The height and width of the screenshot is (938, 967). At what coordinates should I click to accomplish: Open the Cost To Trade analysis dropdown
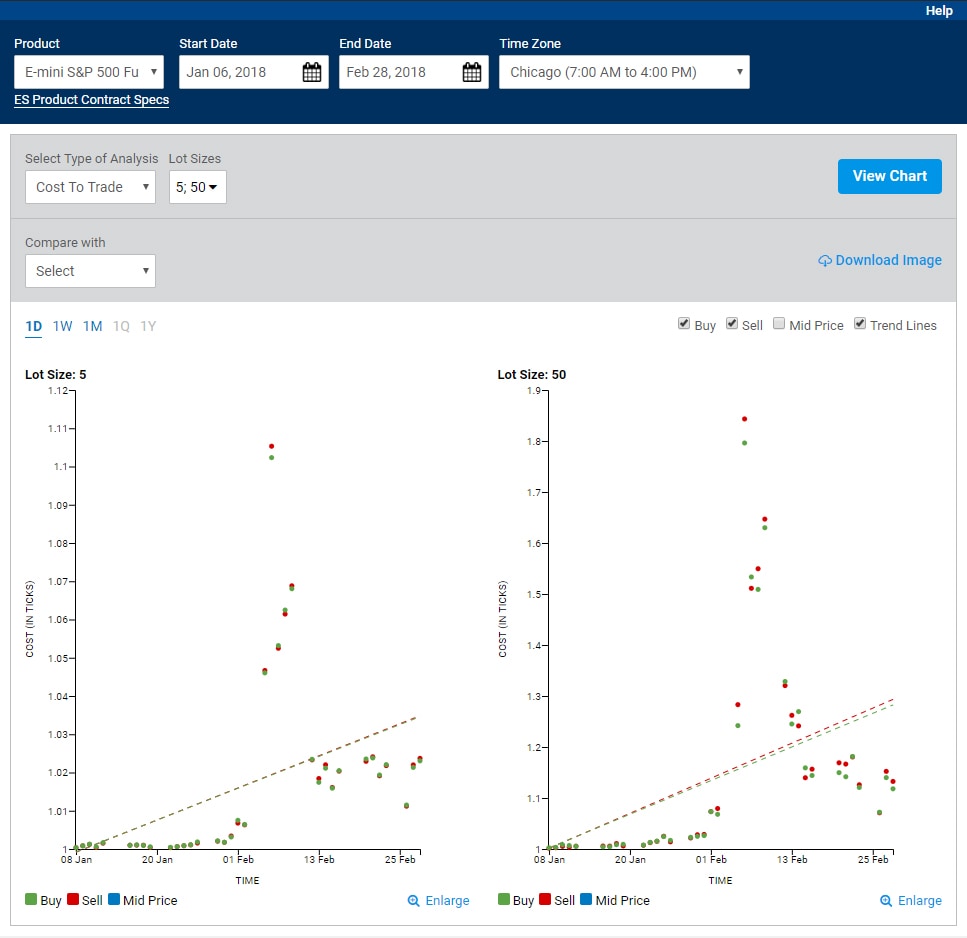(90, 187)
